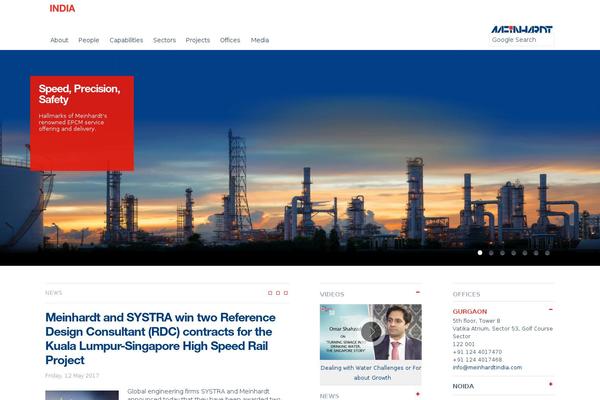The image size is (600, 400).
Task: Click the OFFICES section heading
Action: [466, 294]
